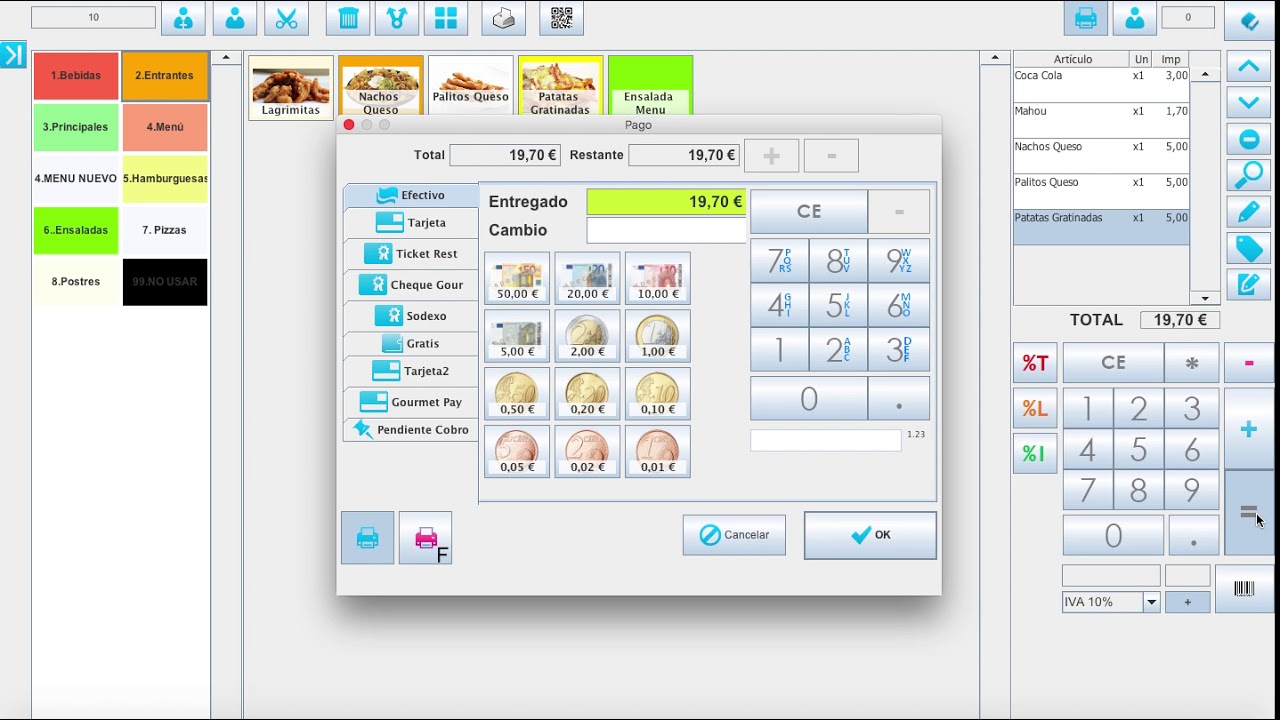Click the up arrow above the product catalog
Viewport: 1280px width, 720px height.
pyautogui.click(x=994, y=58)
